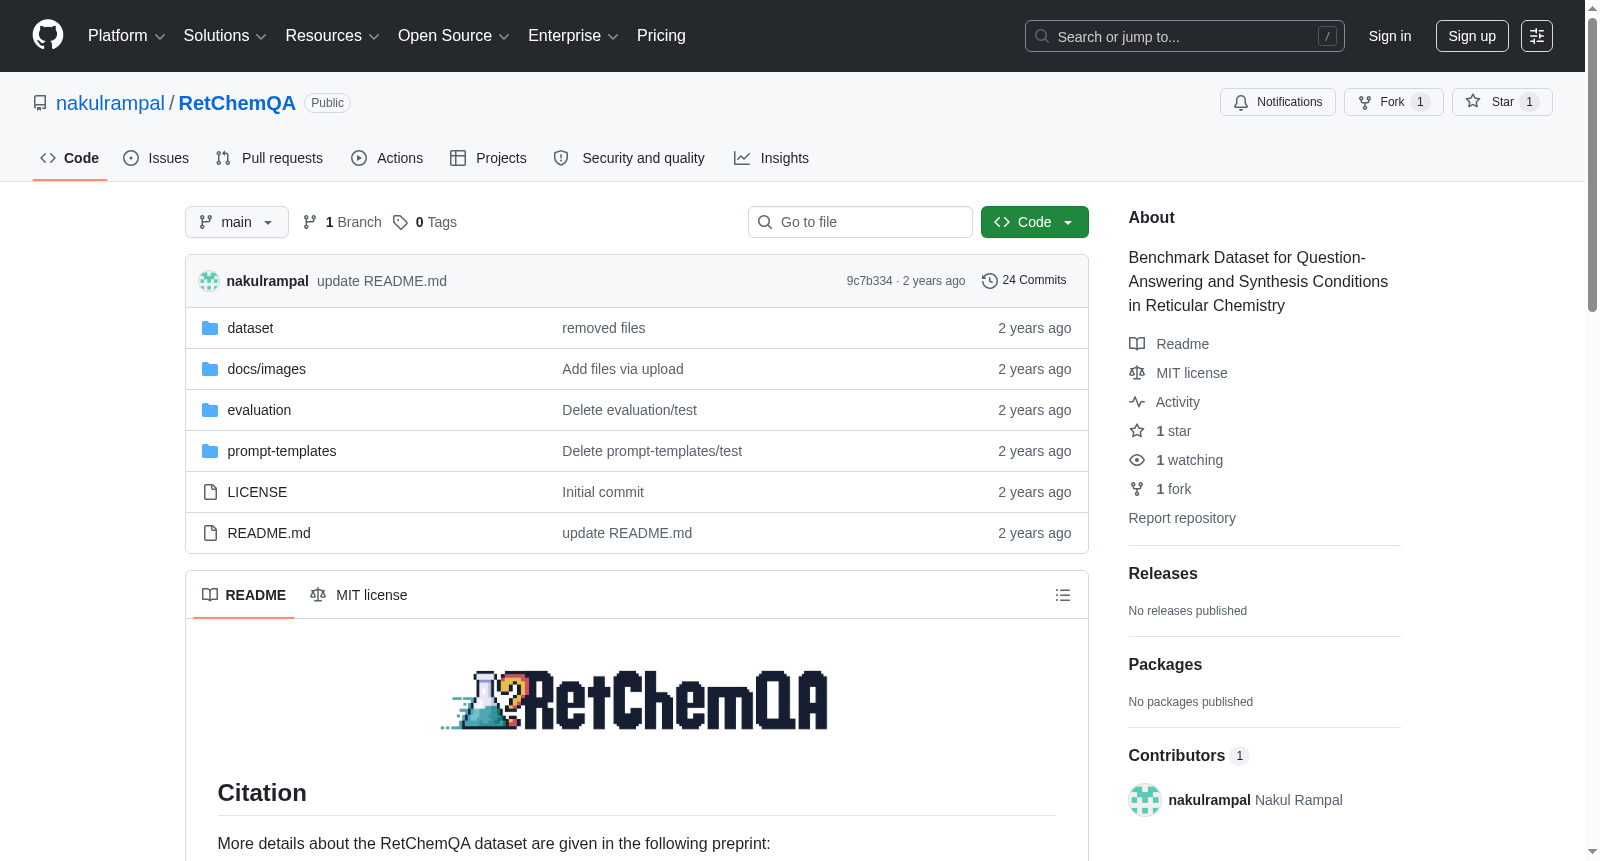Click the docs/images folder icon
The width and height of the screenshot is (1600, 861).
tap(210, 369)
